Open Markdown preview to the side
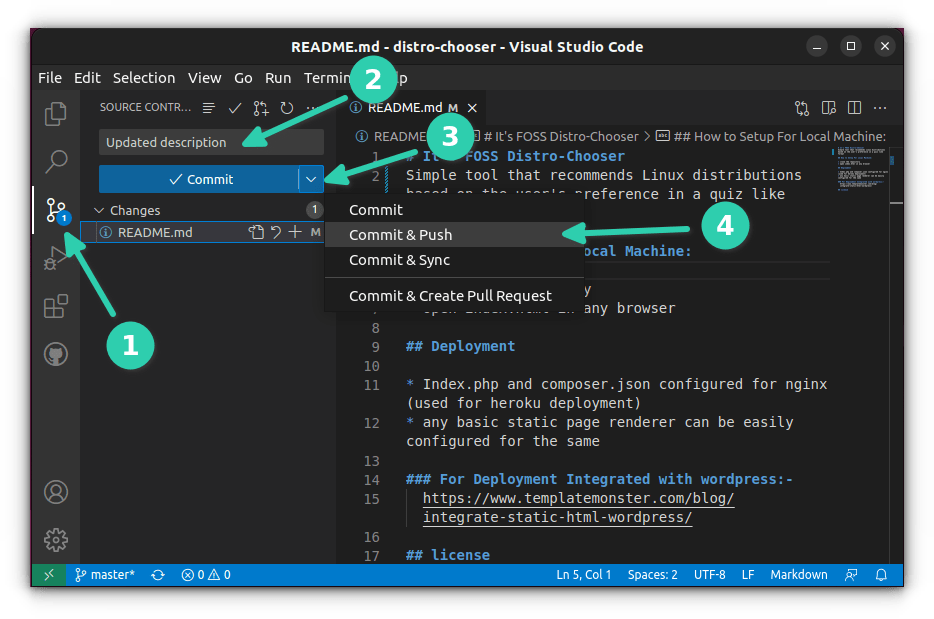 coord(827,107)
